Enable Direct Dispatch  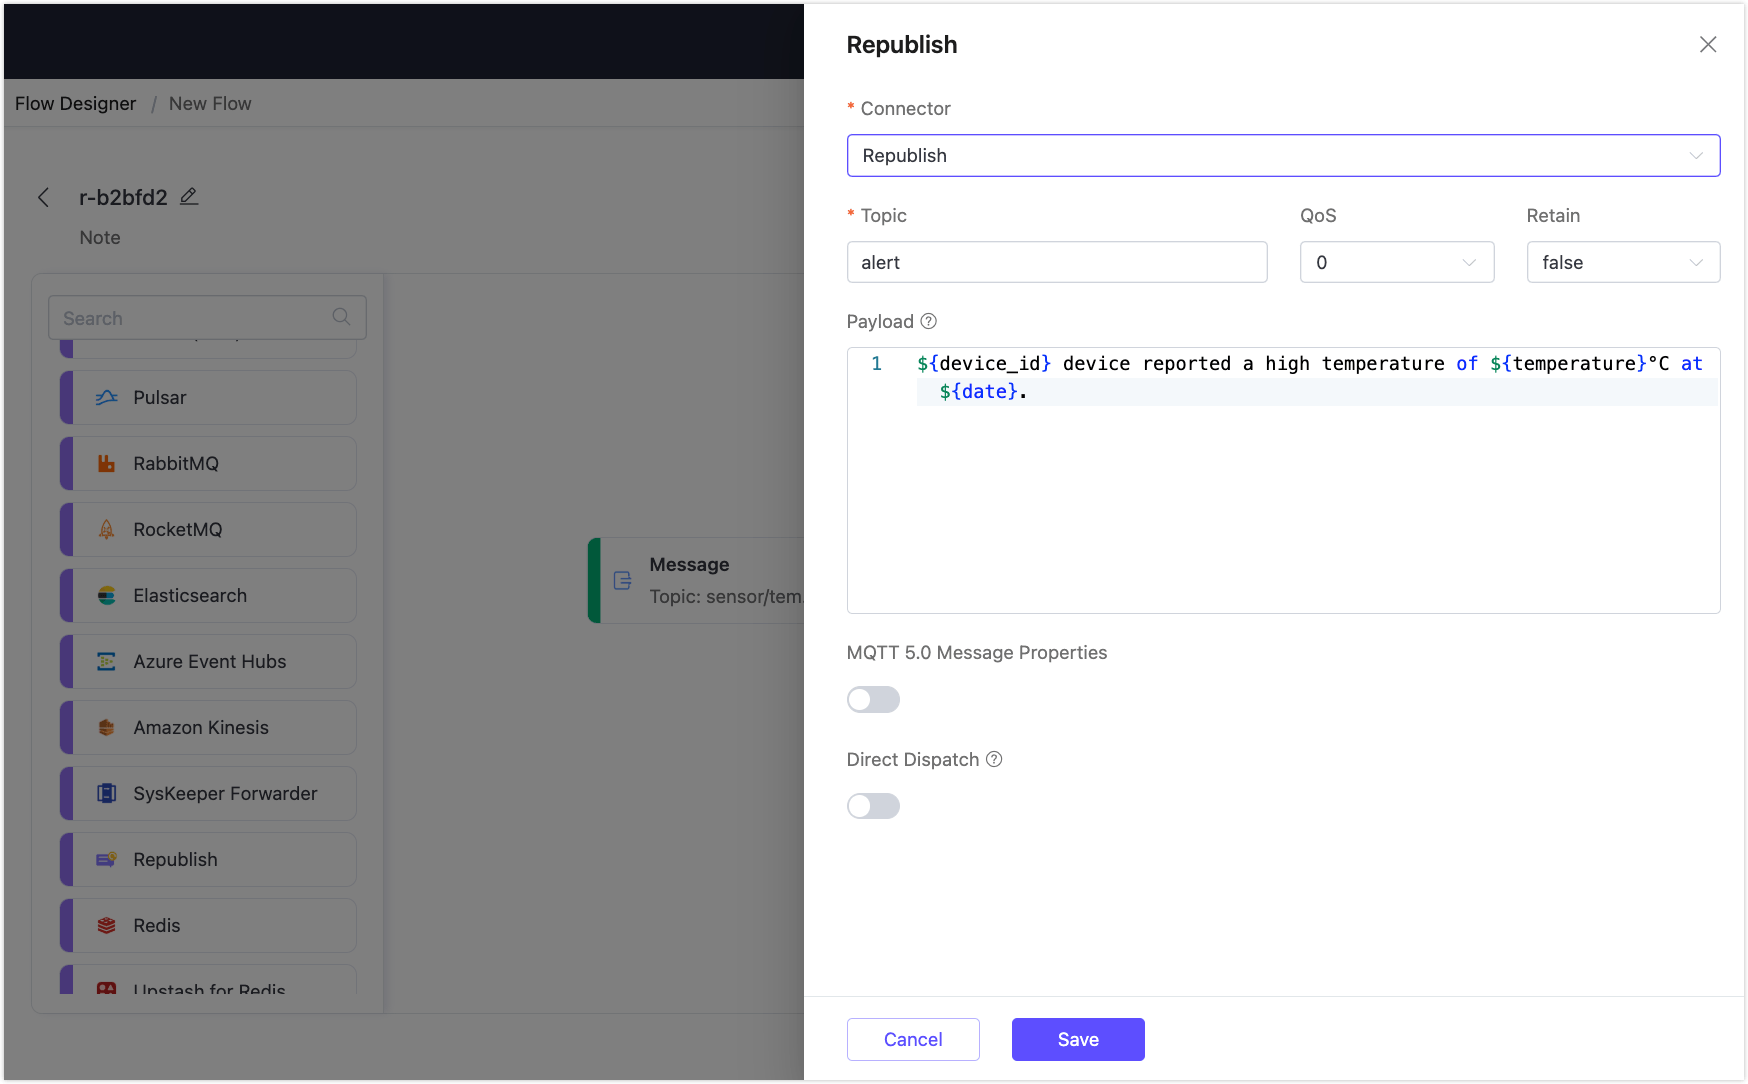coord(873,806)
